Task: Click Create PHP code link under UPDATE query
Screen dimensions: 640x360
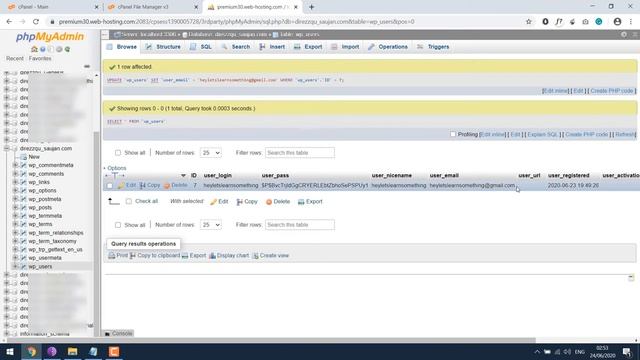Action: click(611, 91)
